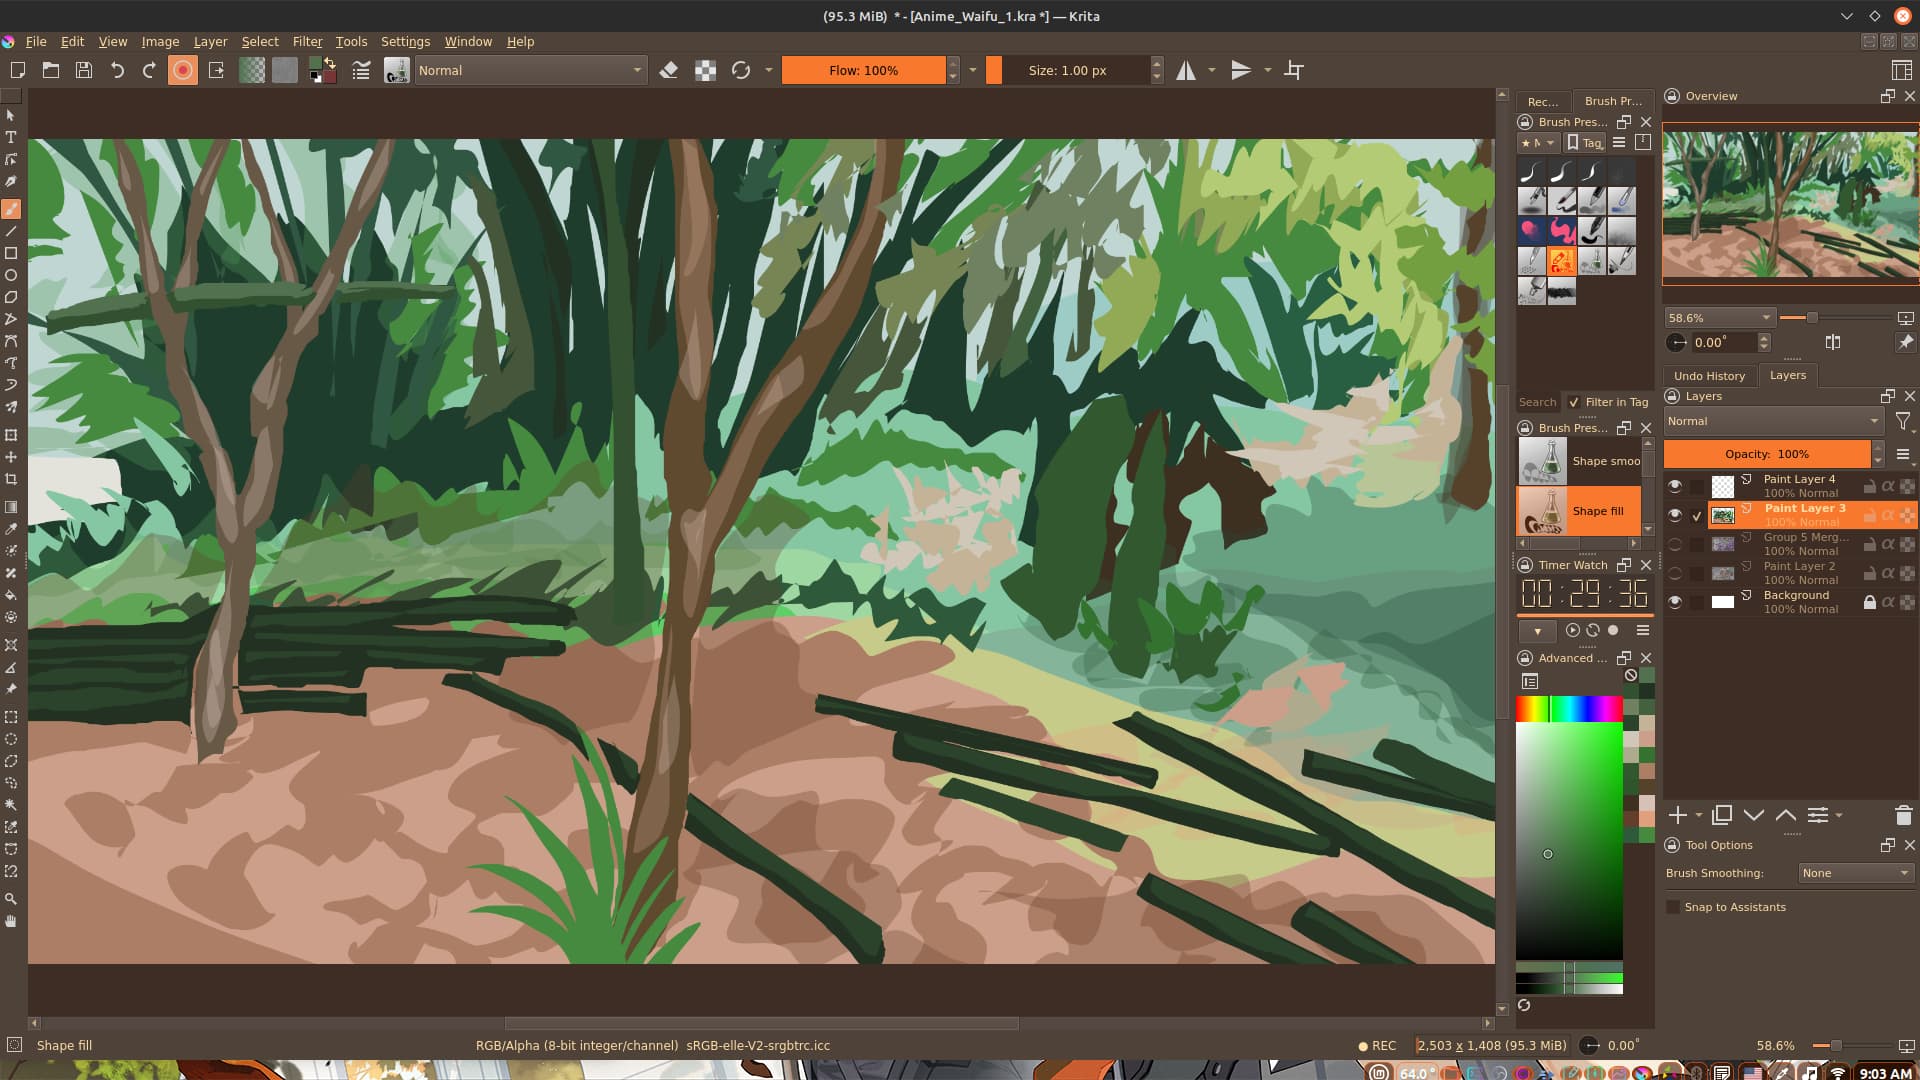This screenshot has height=1080, width=1920.
Task: Select the Freehand Brush tool
Action: 11,209
